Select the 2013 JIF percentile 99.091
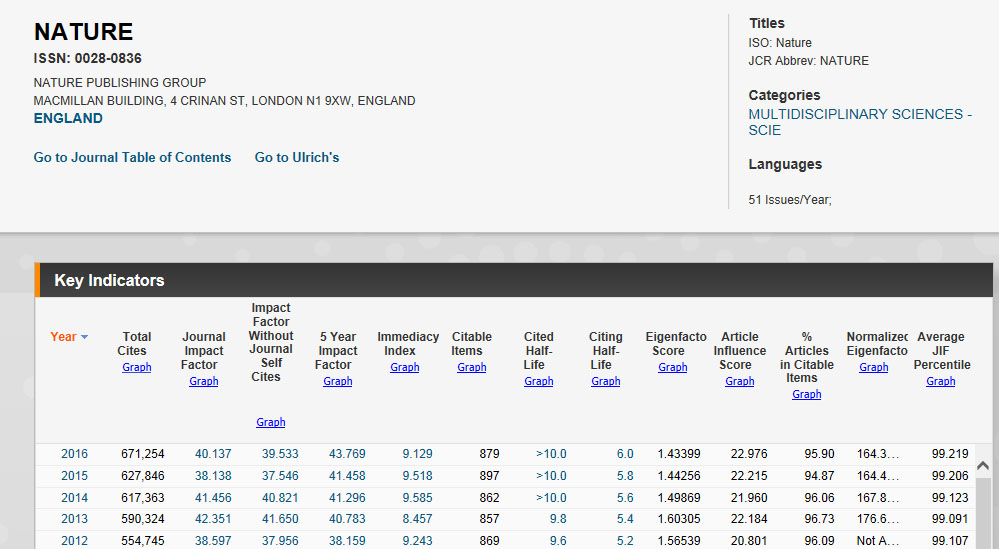Screen dimensions: 999x549 click(x=950, y=519)
